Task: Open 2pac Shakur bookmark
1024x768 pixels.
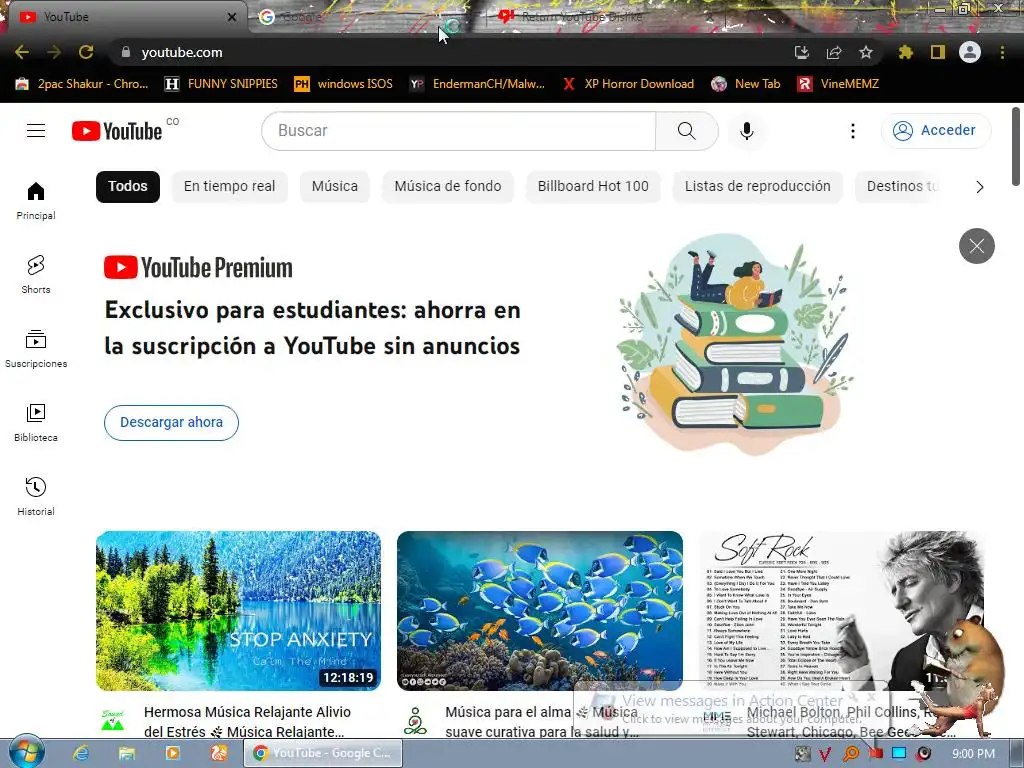Action: click(82, 84)
